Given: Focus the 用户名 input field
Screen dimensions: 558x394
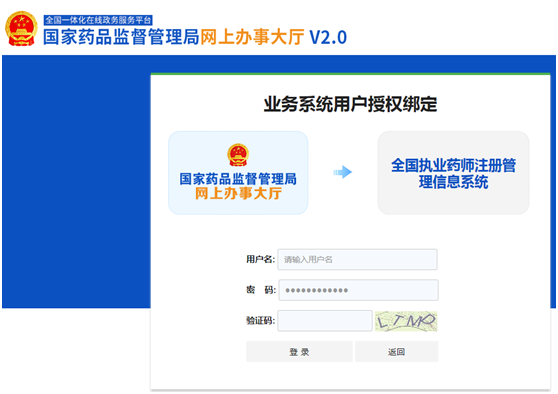Looking at the screenshot, I should tap(357, 259).
